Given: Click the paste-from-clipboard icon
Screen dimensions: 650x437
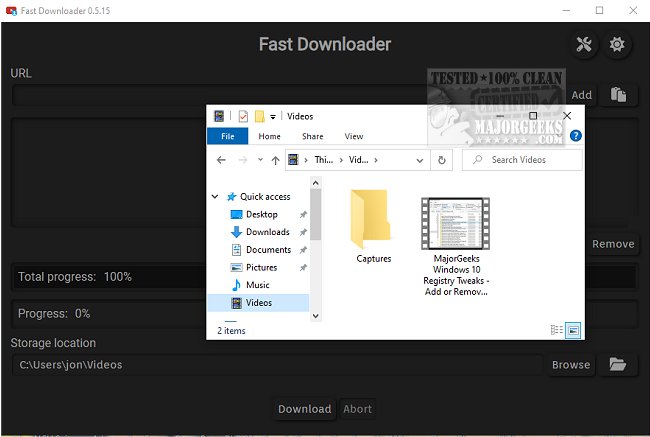Looking at the screenshot, I should [619, 95].
